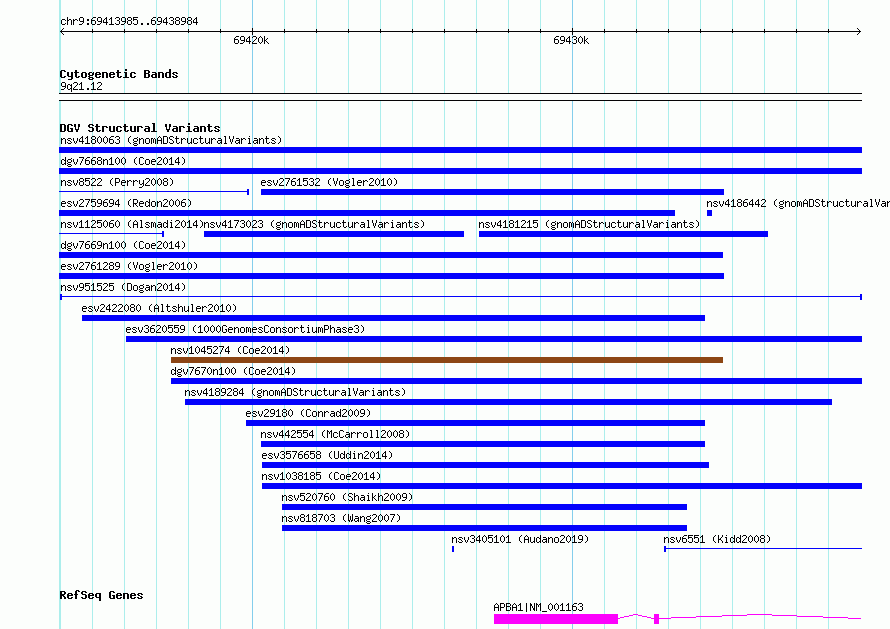The width and height of the screenshot is (890, 629).
Task: Click the nsv6551 (Kidd2008) label
Action: pyautogui.click(x=717, y=539)
